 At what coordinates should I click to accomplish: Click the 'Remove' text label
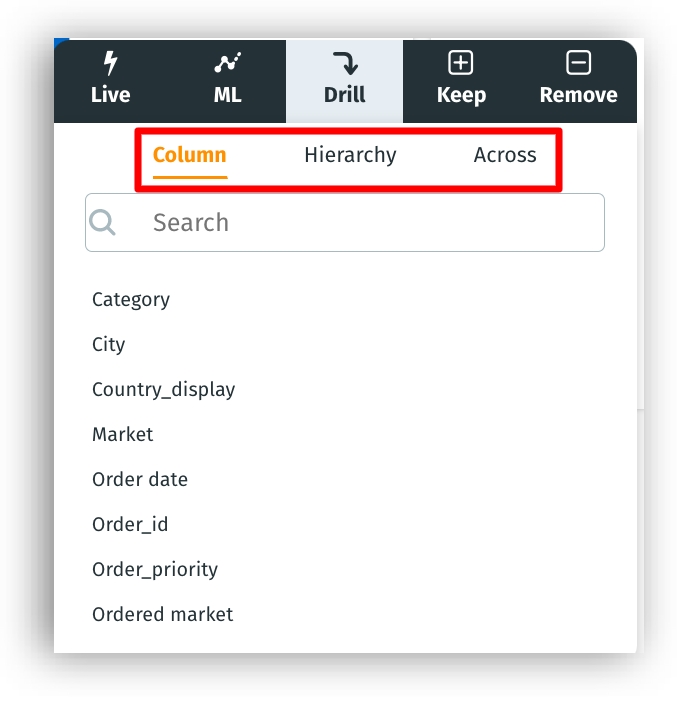pos(578,96)
